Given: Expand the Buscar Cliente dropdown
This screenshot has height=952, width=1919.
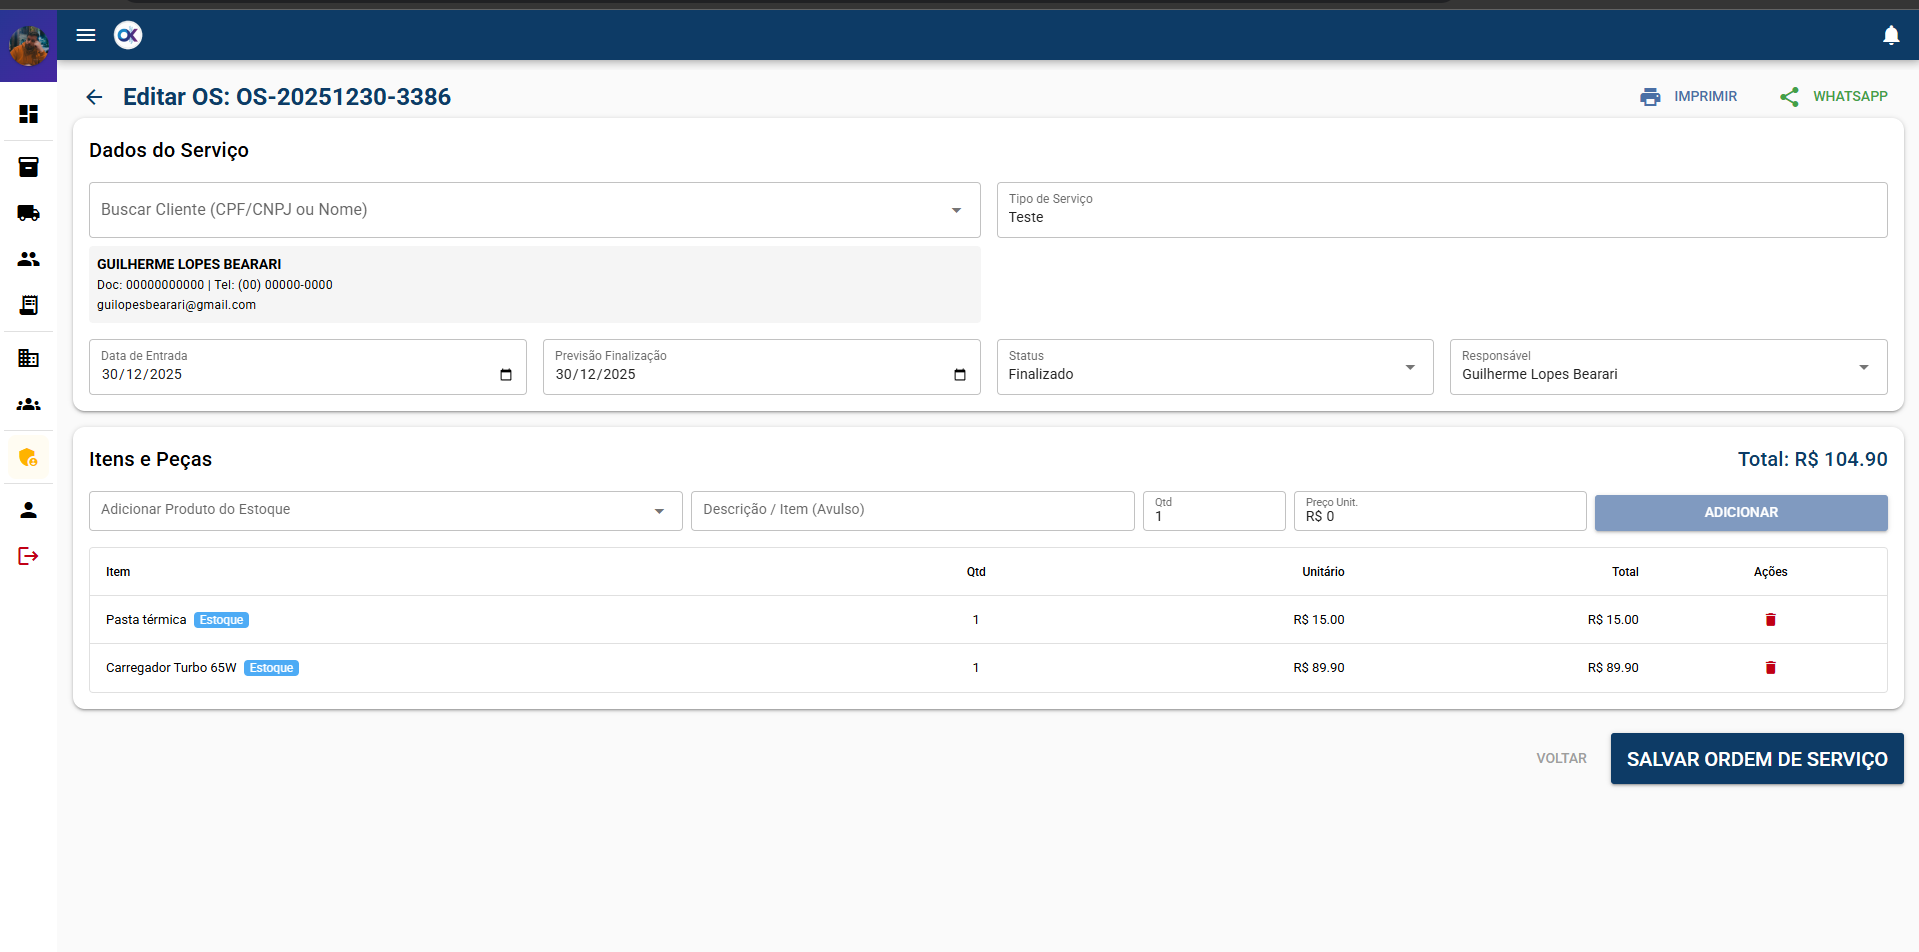Looking at the screenshot, I should [x=956, y=210].
